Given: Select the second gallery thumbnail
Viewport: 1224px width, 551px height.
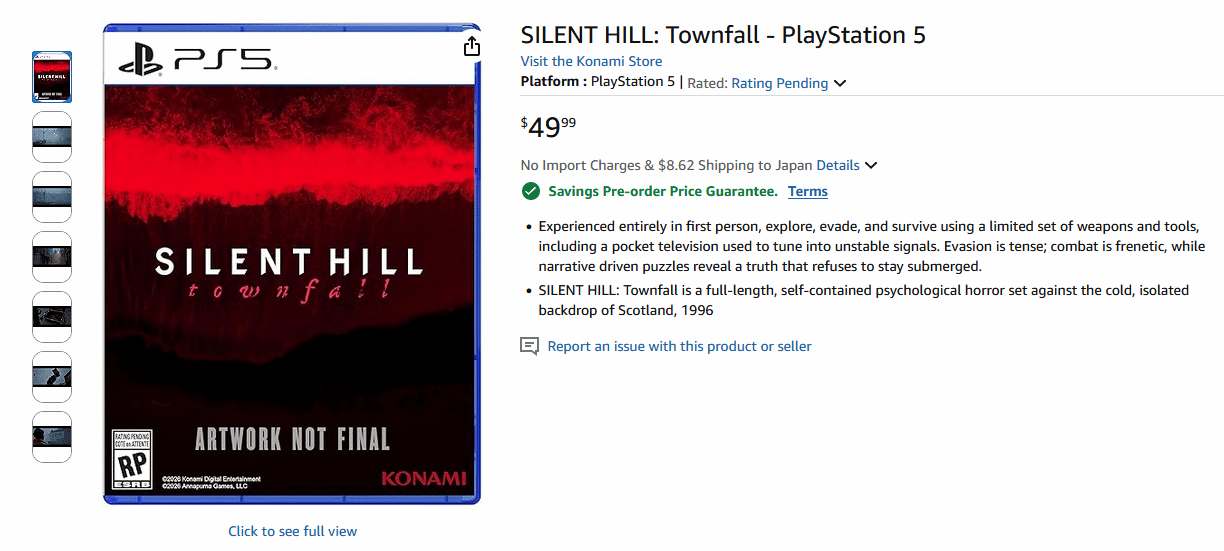Looking at the screenshot, I should coord(52,137).
